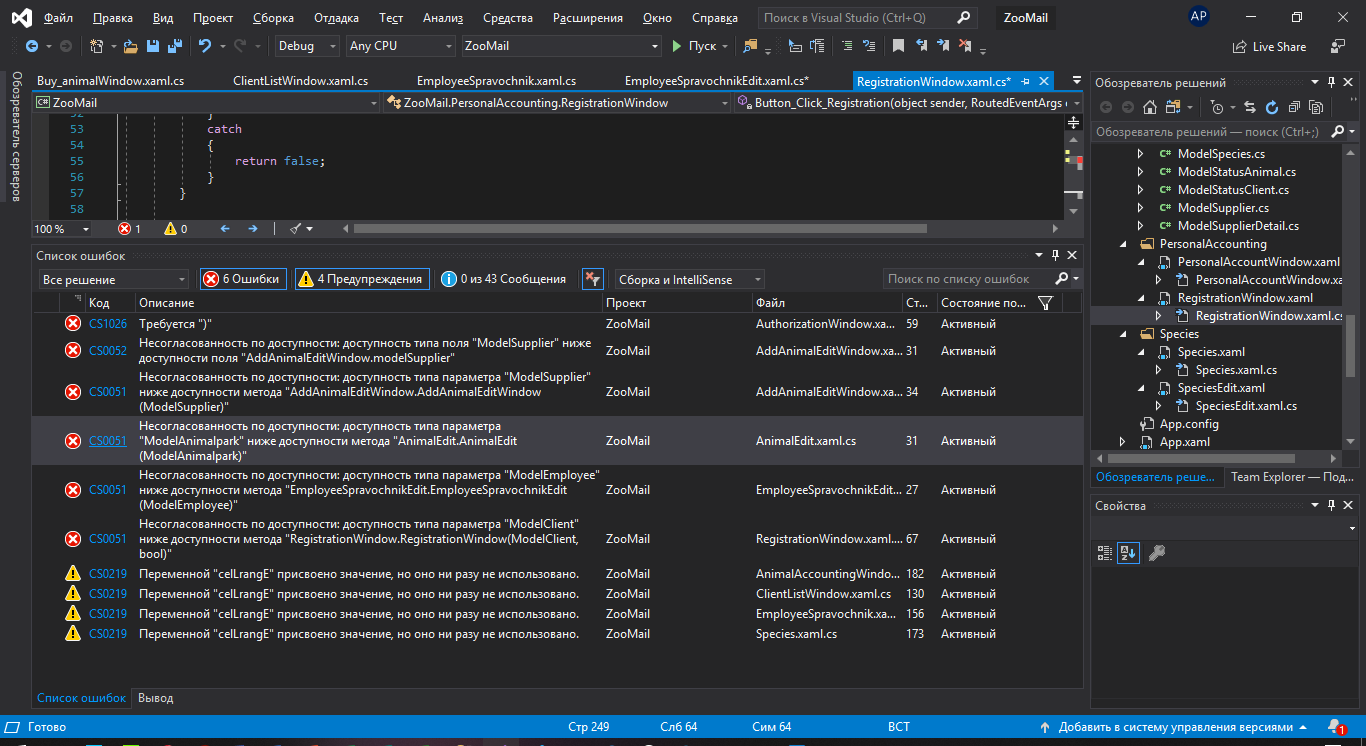This screenshot has width=1366, height=746.
Task: Click pending changes filter clock icon
Action: tap(1217, 107)
